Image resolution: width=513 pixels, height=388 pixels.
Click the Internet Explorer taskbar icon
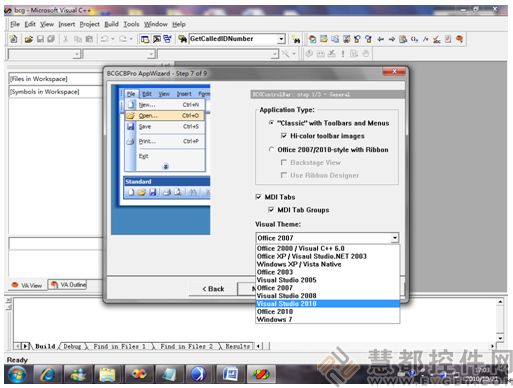[48, 375]
